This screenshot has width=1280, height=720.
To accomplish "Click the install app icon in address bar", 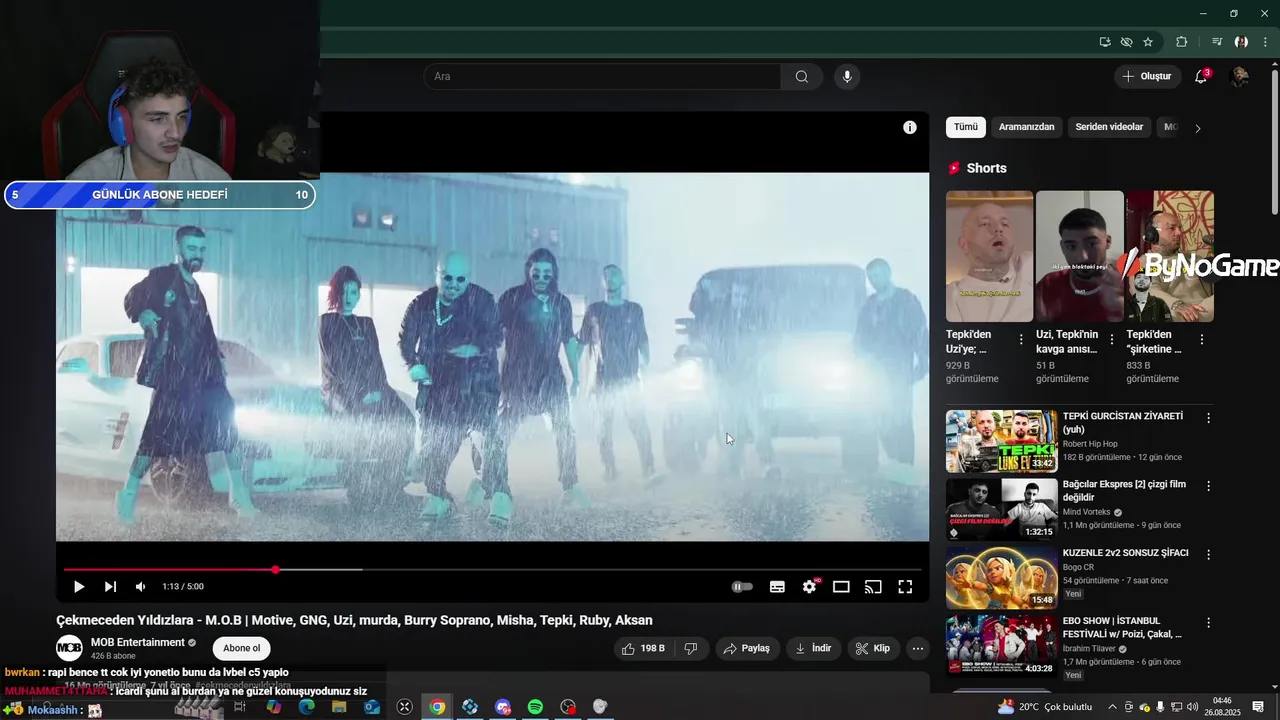I will pyautogui.click(x=1105, y=42).
